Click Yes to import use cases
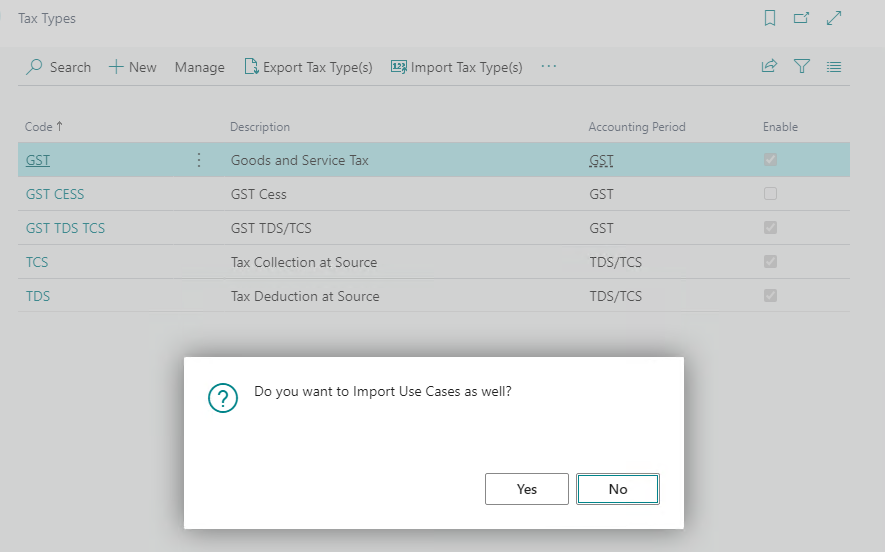This screenshot has height=552, width=885. pyautogui.click(x=527, y=489)
